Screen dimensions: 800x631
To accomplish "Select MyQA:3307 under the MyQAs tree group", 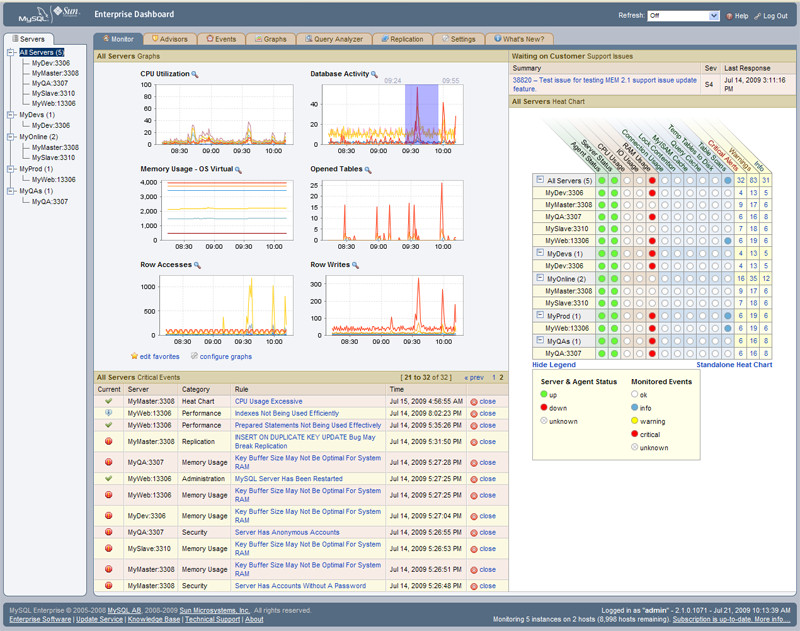I will [x=50, y=201].
